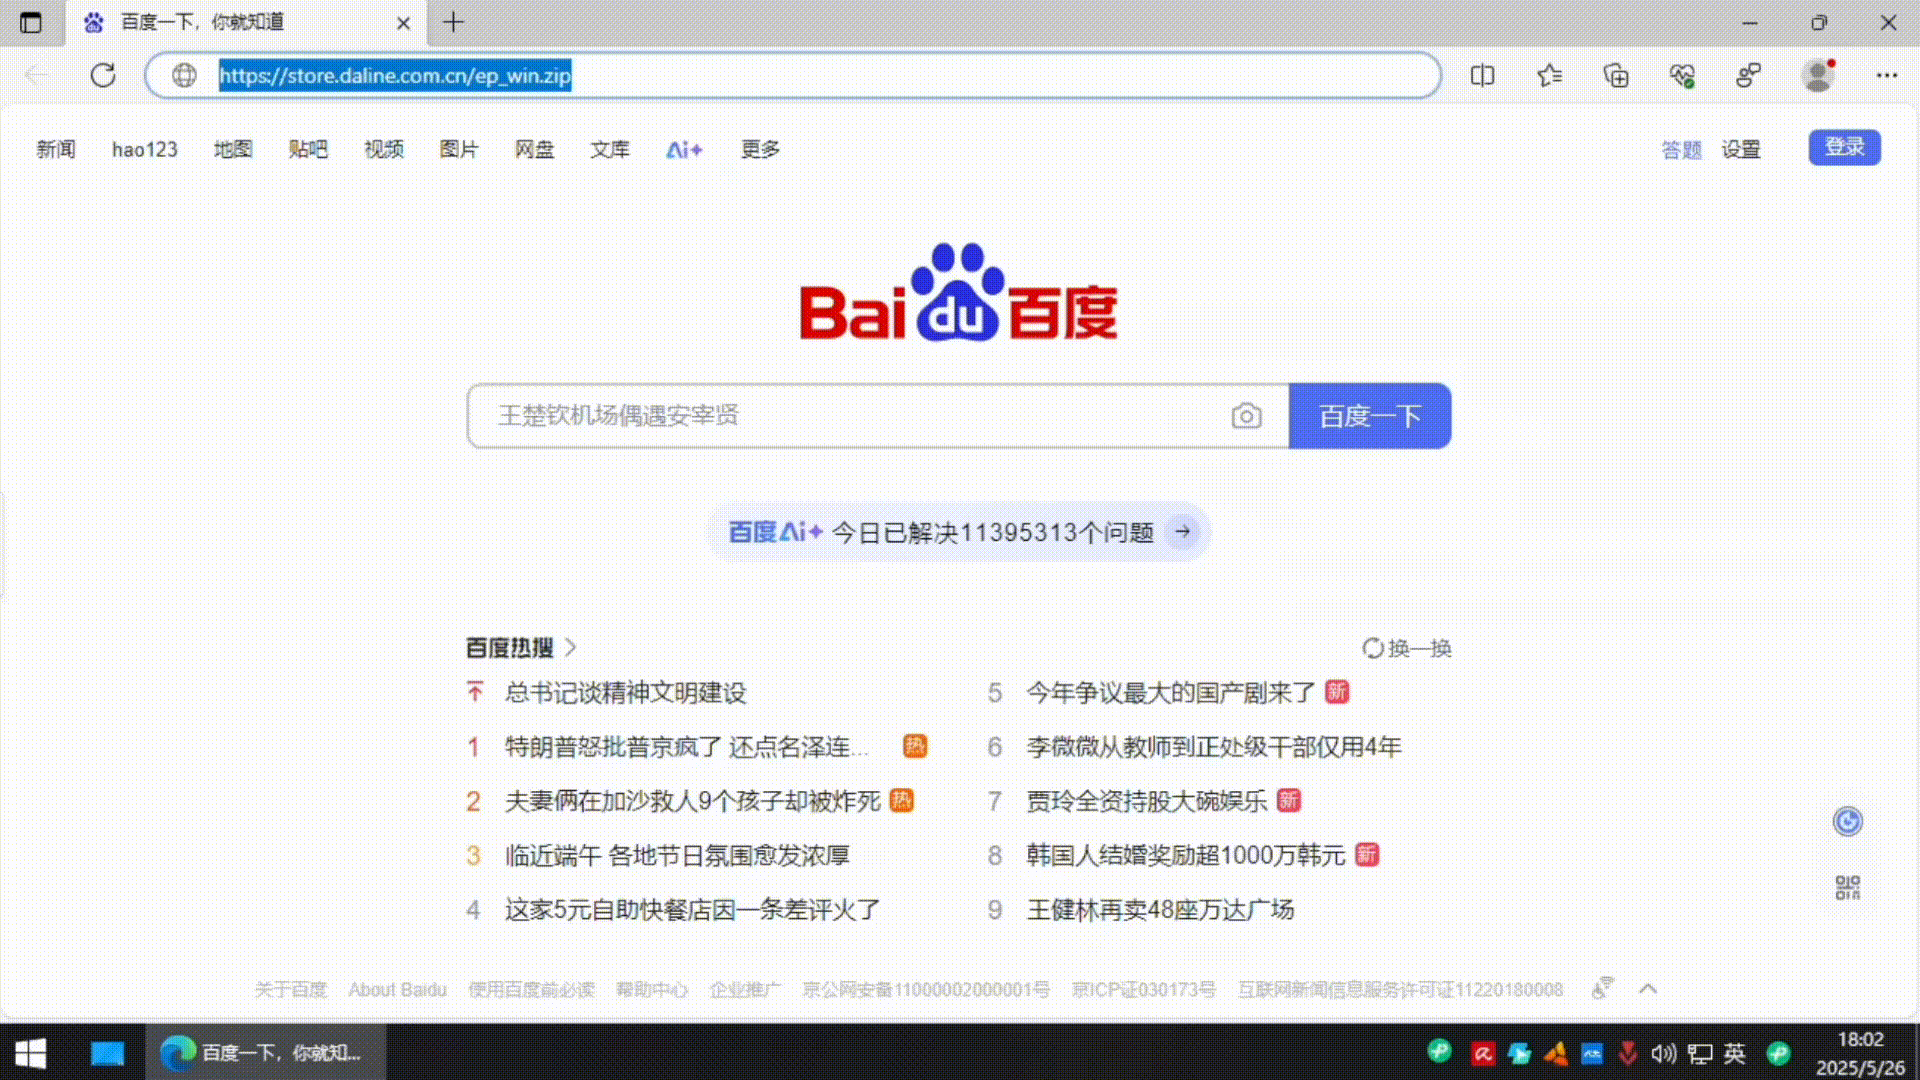Image resolution: width=1920 pixels, height=1080 pixels.
Task: Click the 百度一下 search button
Action: coord(1370,415)
